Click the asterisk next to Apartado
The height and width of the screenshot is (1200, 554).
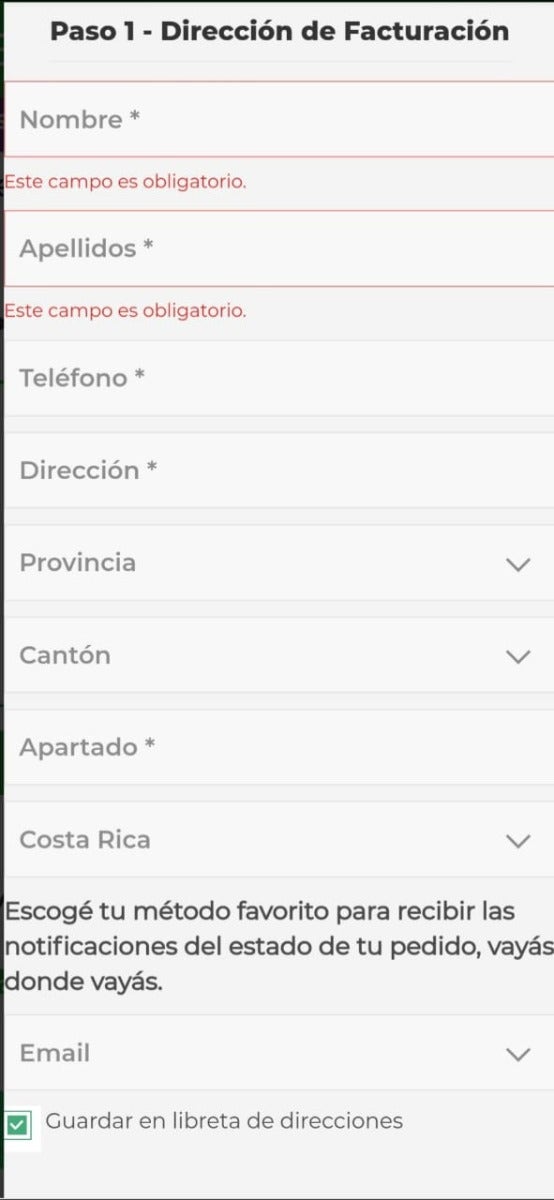[150, 744]
